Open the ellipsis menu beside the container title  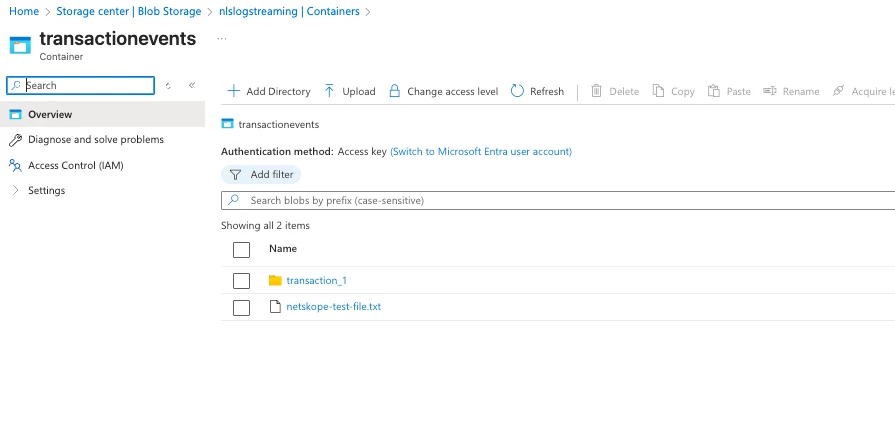coord(221,39)
